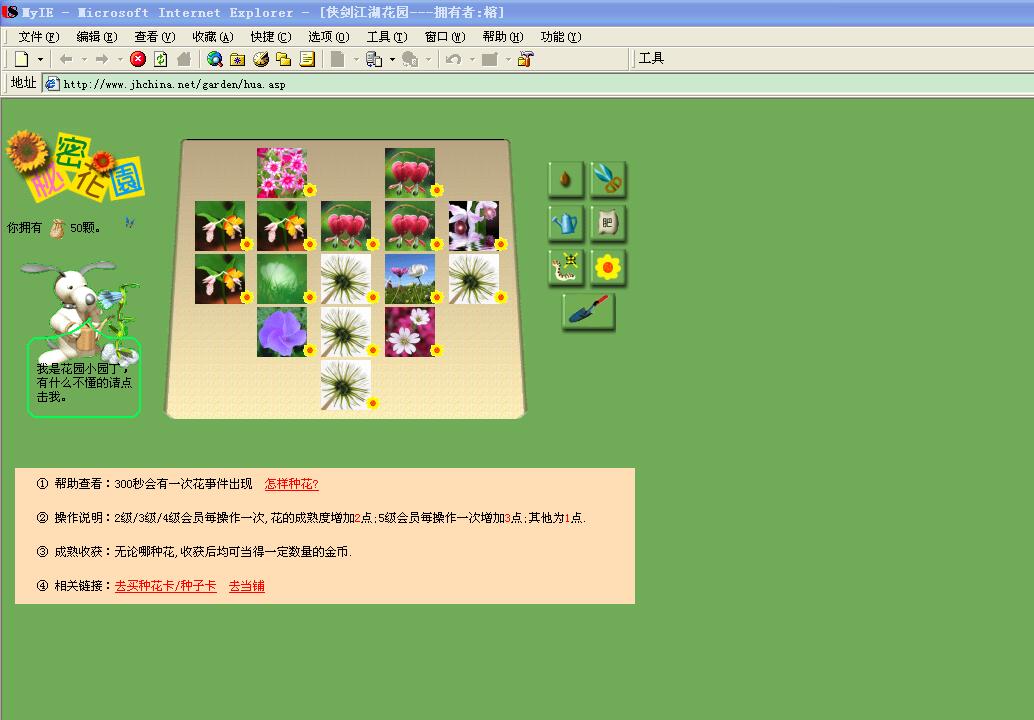
Task: Open the 怎样种花? help link
Action: (291, 484)
